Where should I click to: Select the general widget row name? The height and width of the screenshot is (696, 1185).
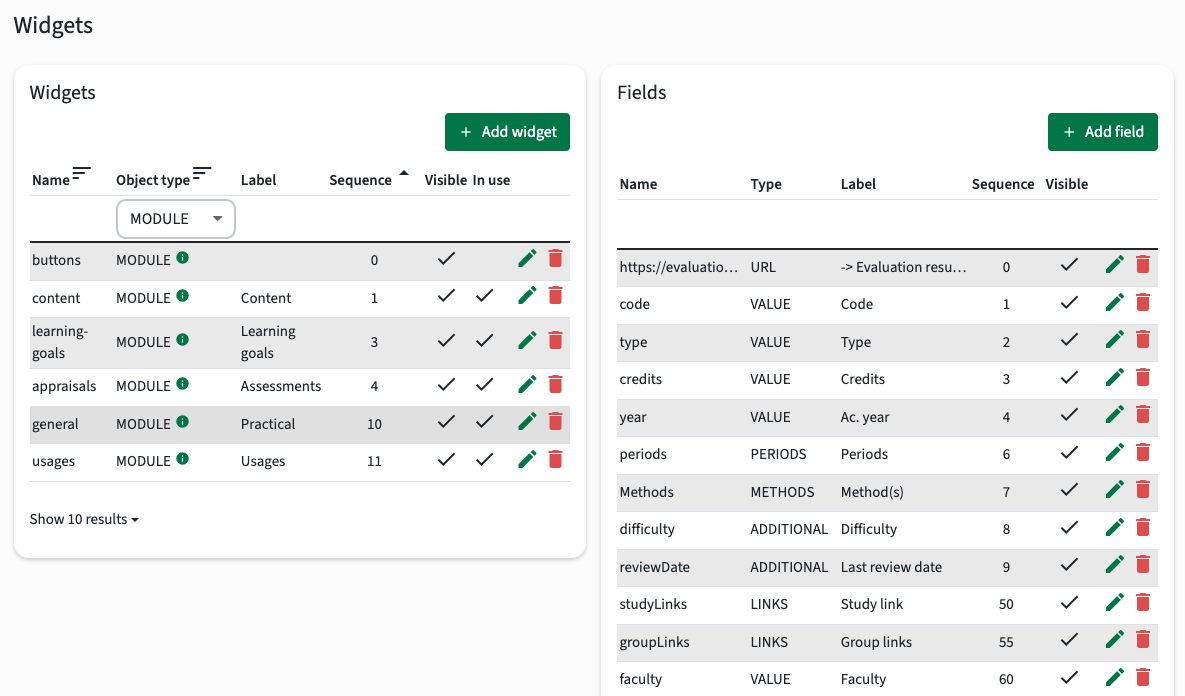point(55,424)
